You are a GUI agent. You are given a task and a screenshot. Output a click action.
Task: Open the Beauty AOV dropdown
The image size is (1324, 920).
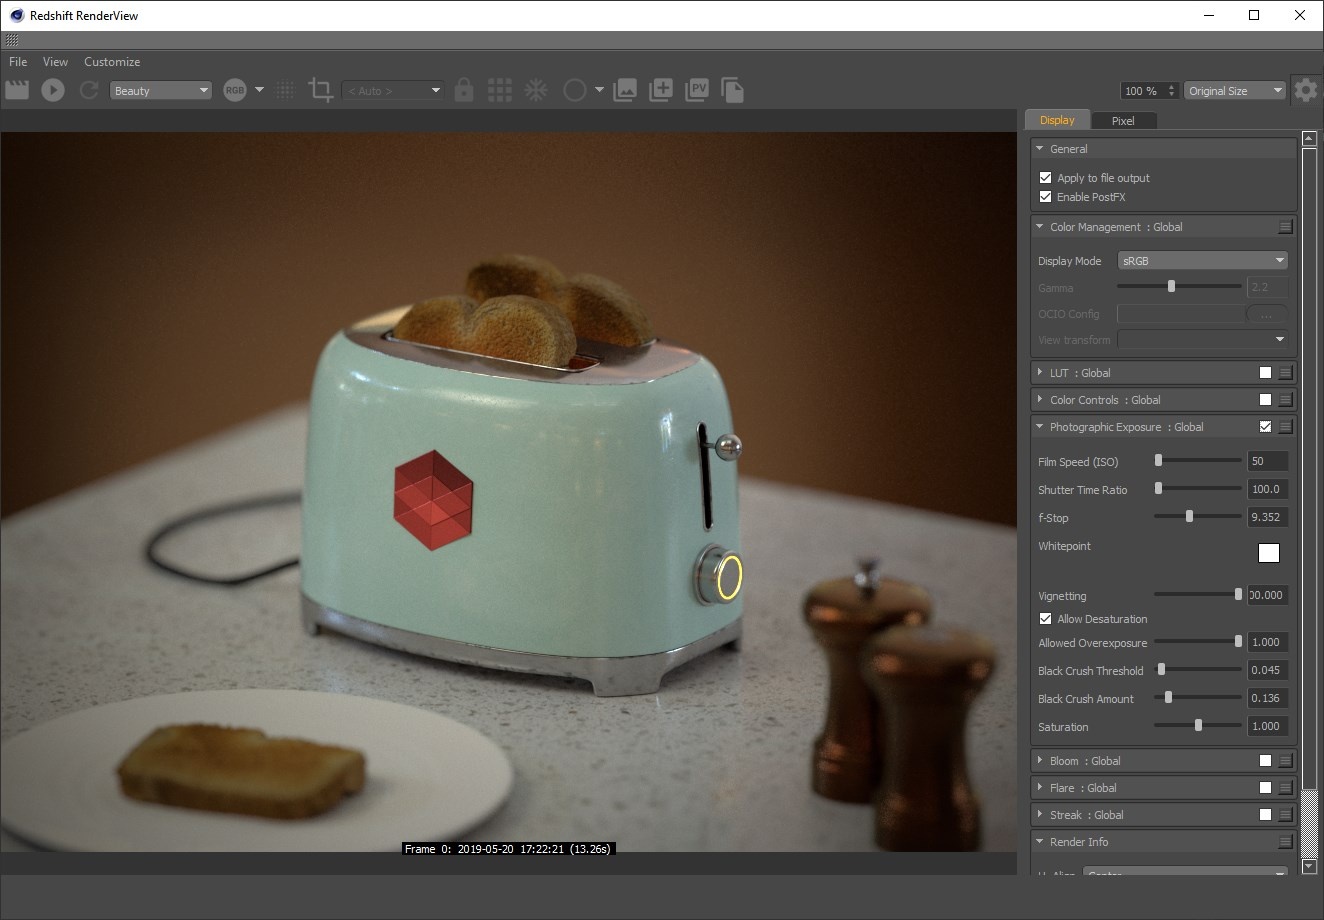click(x=161, y=90)
